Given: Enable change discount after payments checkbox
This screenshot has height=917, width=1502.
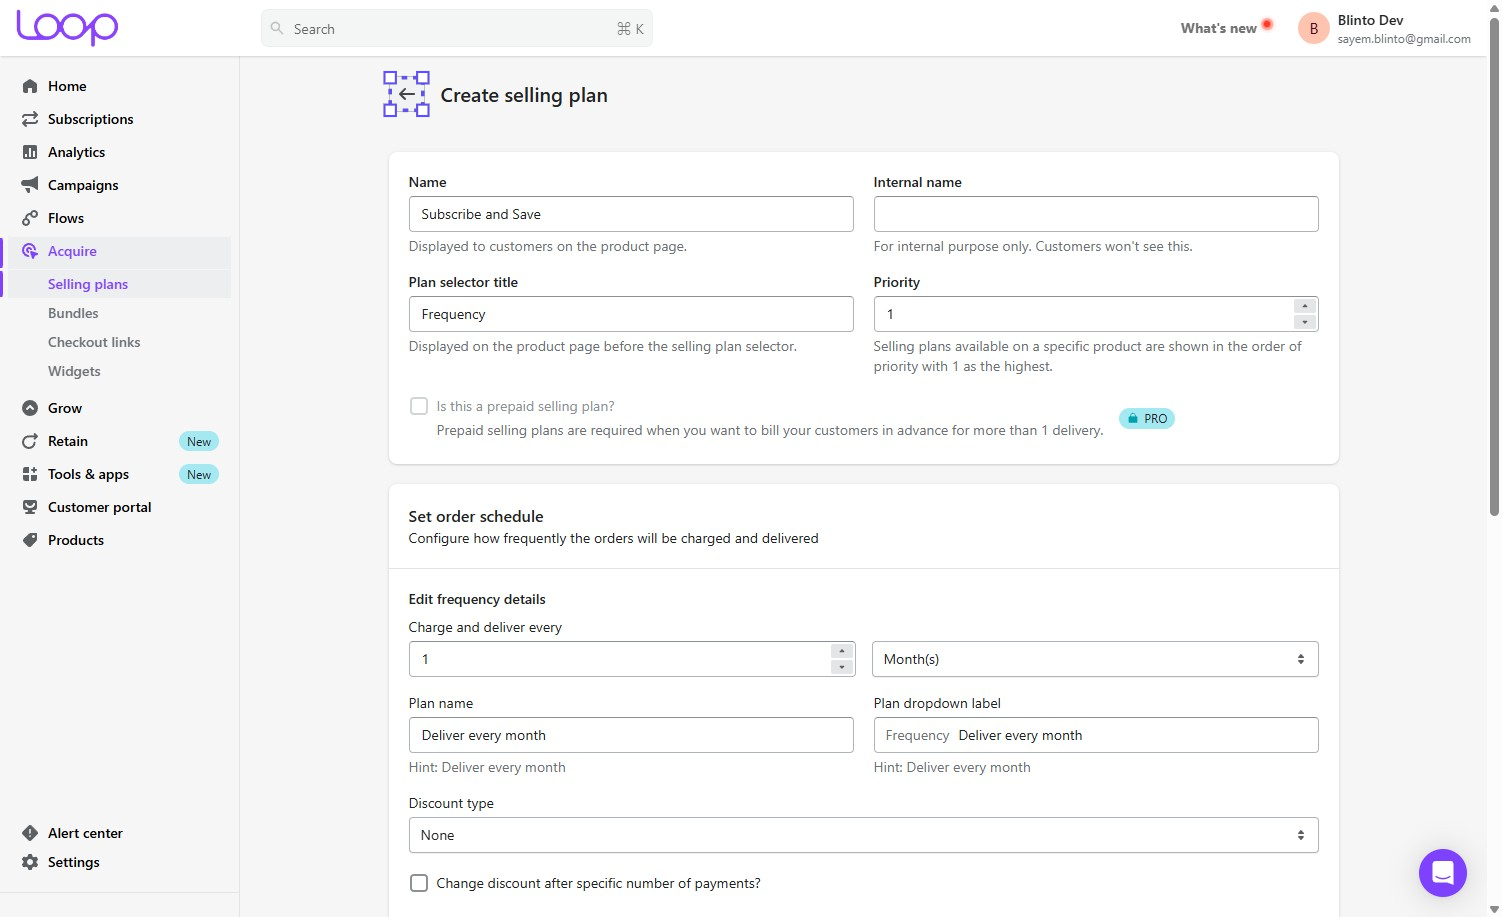Looking at the screenshot, I should pos(419,883).
